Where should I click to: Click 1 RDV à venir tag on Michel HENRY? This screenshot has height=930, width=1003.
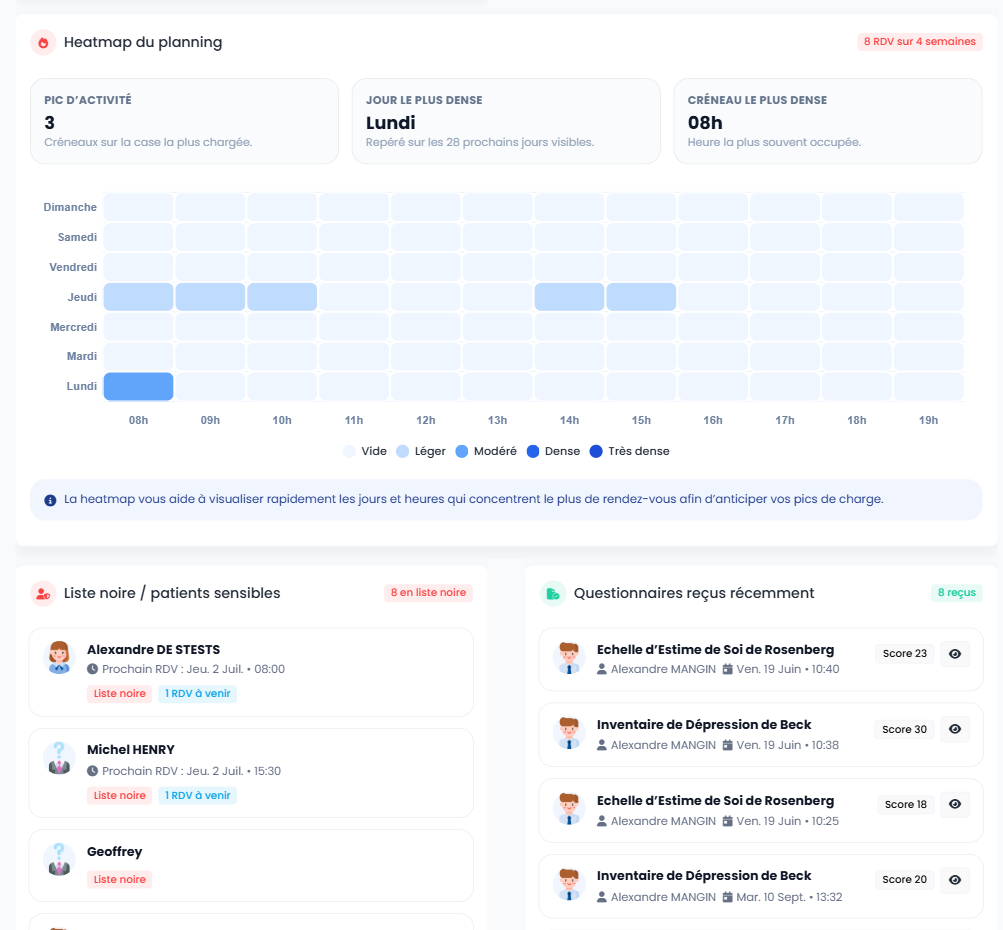[198, 796]
